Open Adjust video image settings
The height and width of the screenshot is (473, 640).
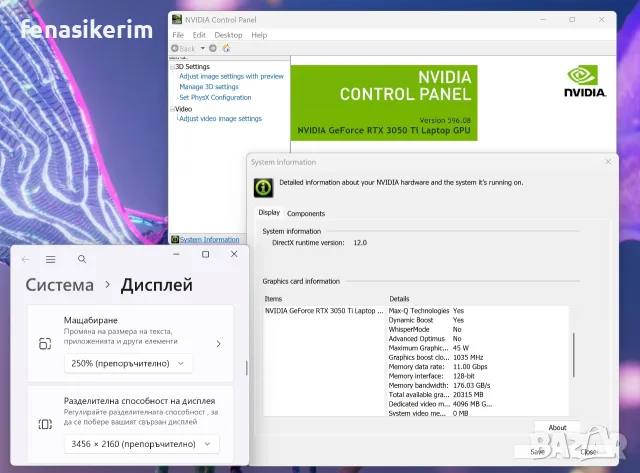220,119
